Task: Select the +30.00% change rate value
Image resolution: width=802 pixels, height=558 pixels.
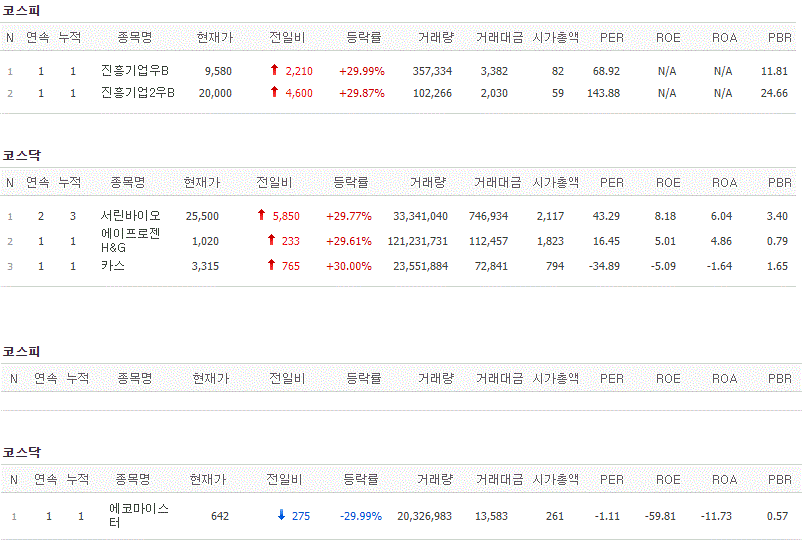Action: point(349,266)
